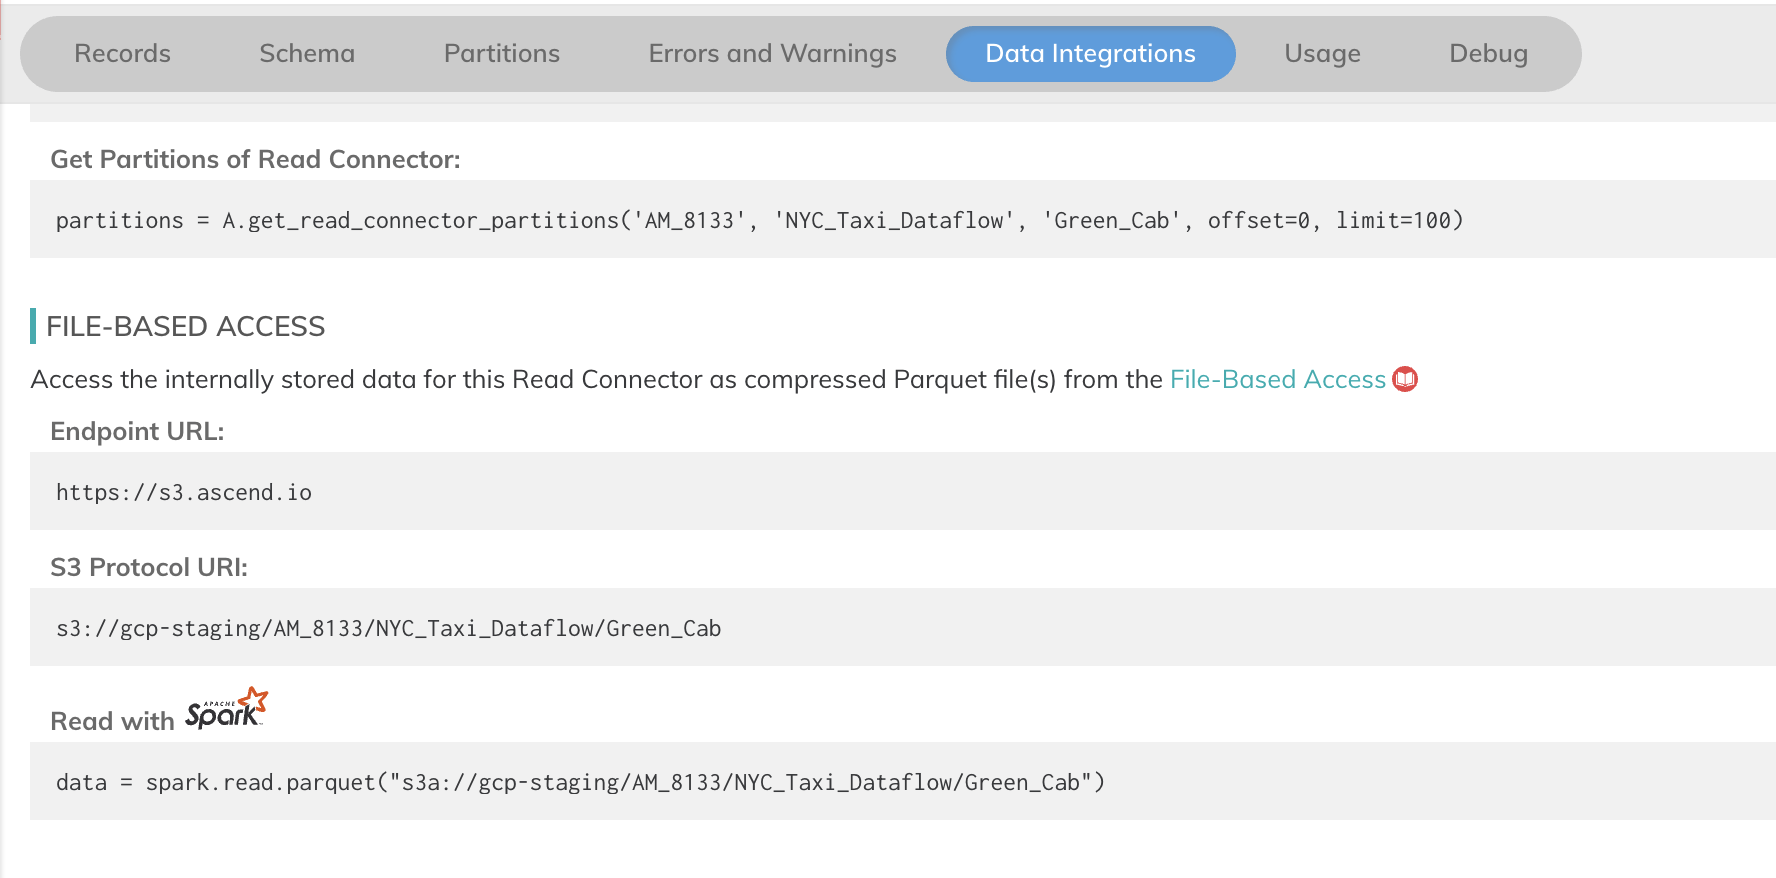Click the S3 Protocol URI label

(x=149, y=568)
